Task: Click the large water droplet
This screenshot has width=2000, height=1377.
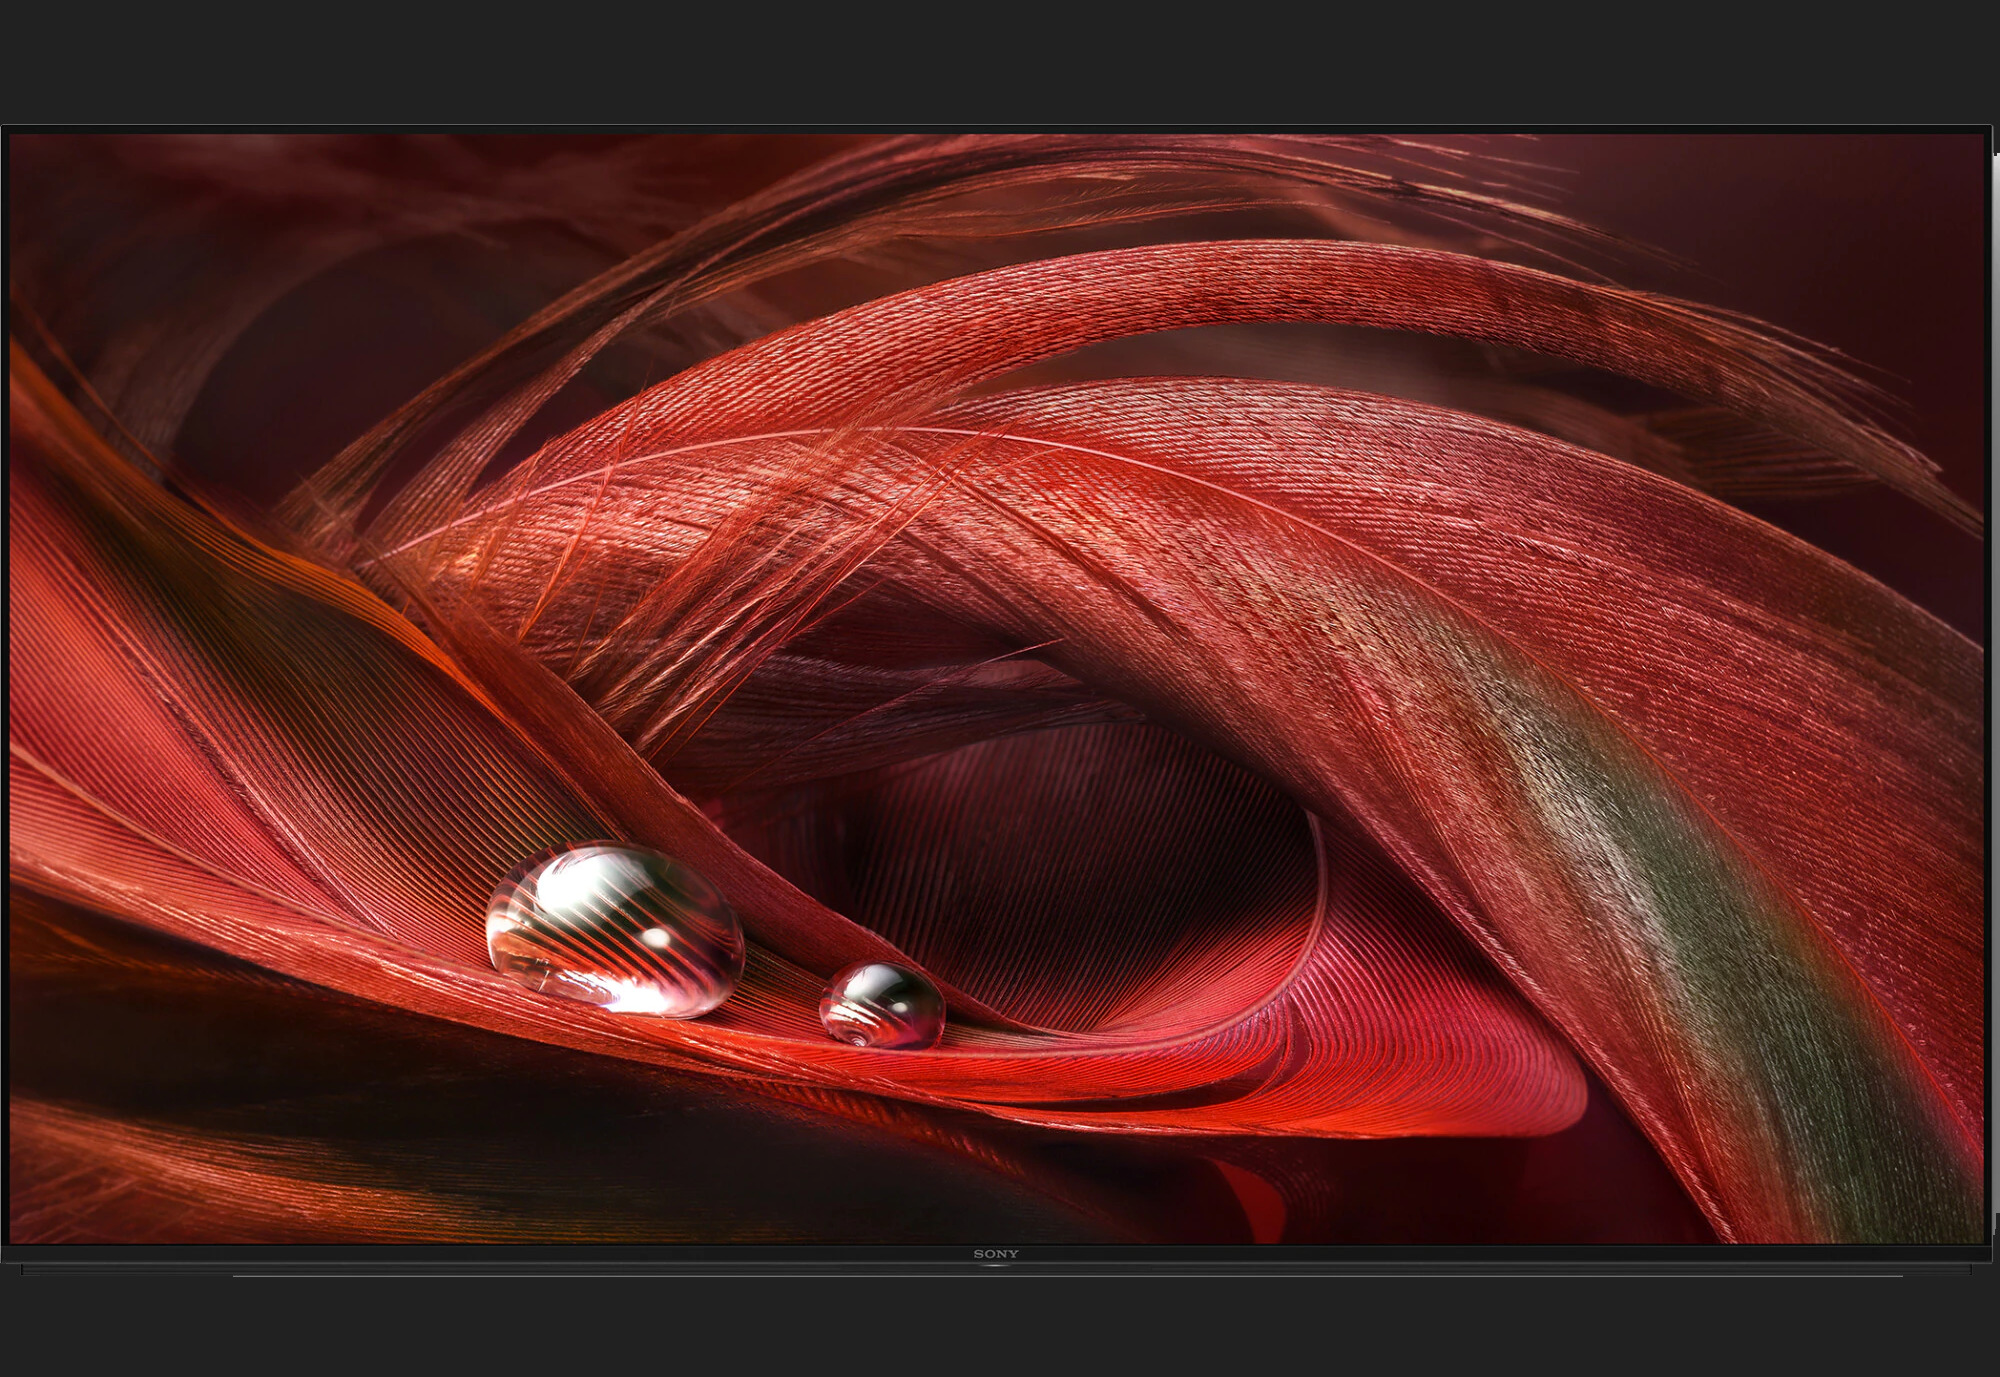Action: [x=615, y=930]
